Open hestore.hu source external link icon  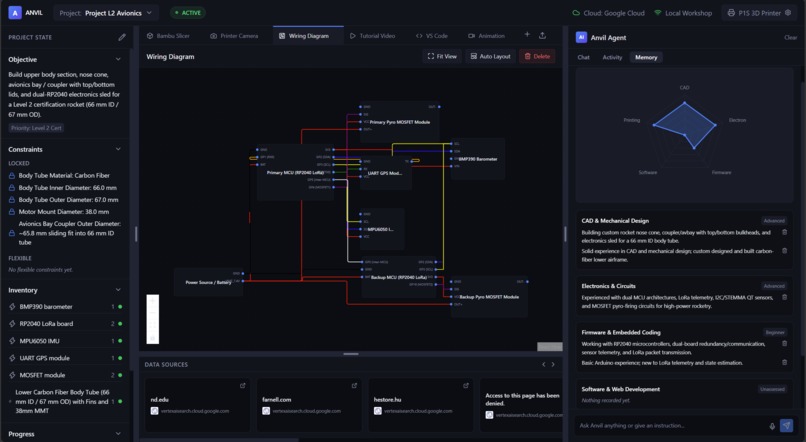click(466, 385)
